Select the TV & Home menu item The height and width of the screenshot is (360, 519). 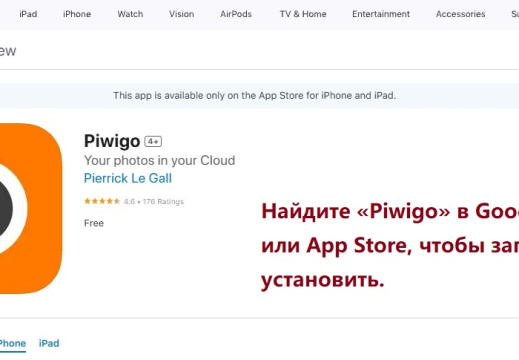303,14
